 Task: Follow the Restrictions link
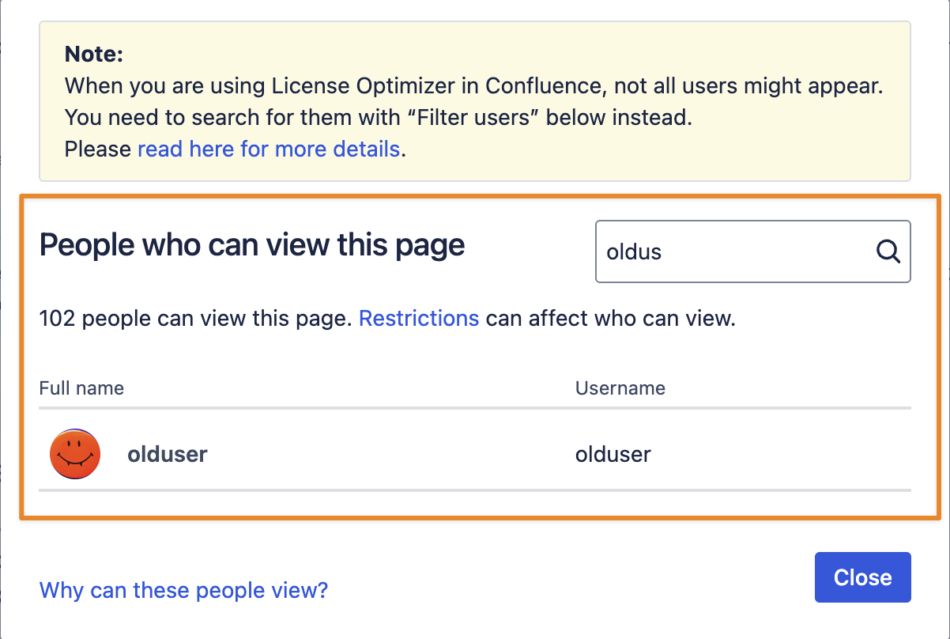[419, 319]
